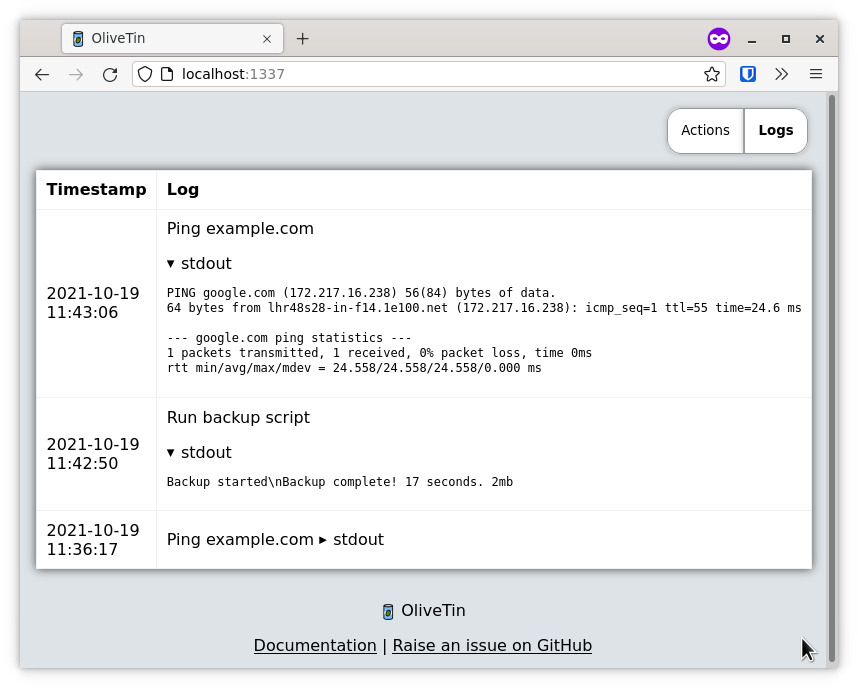Open a new tab with plus button
858x688 pixels.
tap(303, 39)
